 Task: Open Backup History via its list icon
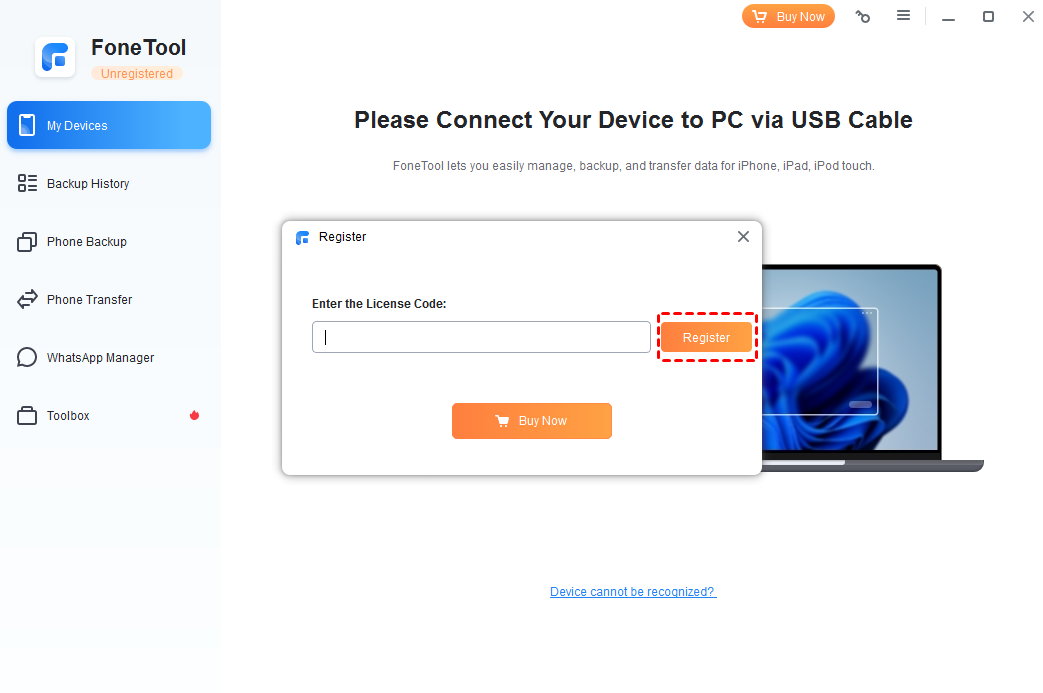27,183
